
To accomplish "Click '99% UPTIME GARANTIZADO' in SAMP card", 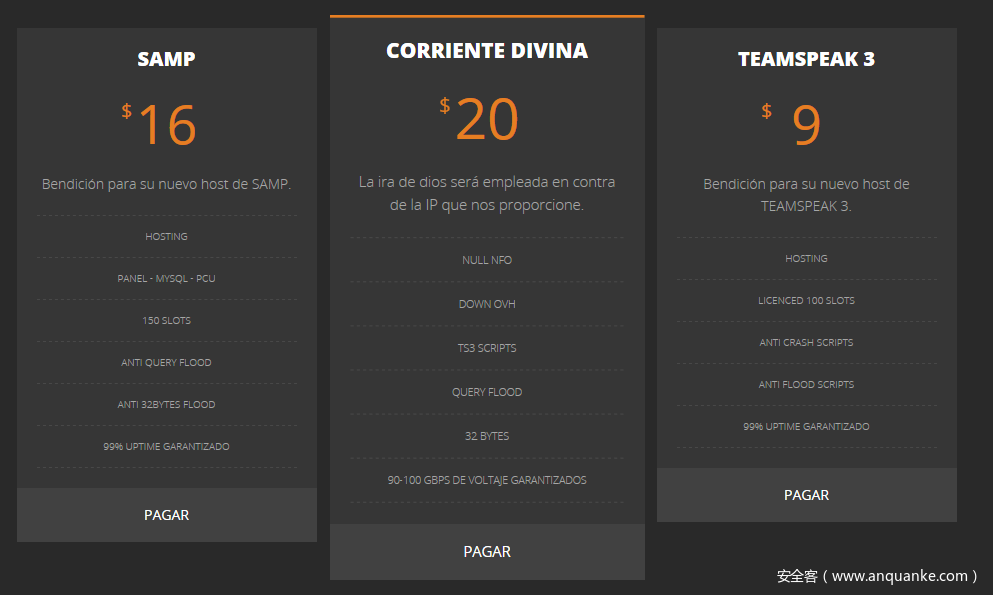I will (167, 446).
